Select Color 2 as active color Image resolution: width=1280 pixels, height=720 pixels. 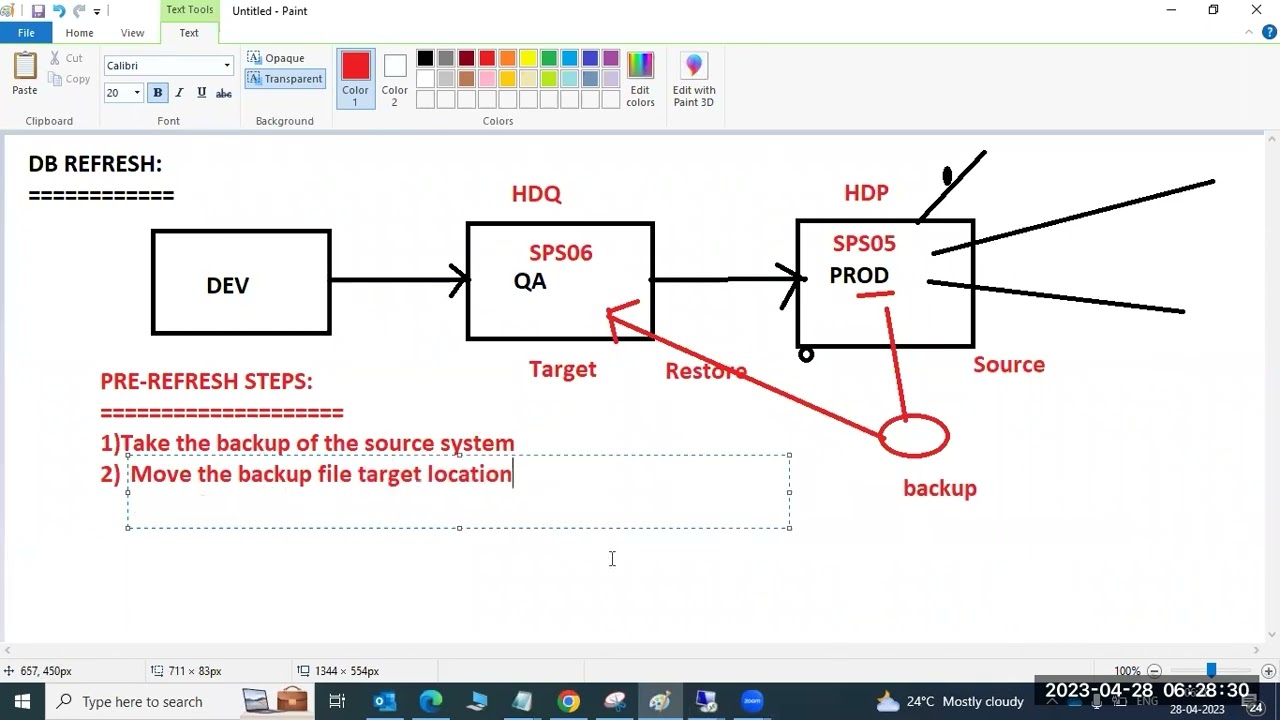[394, 79]
